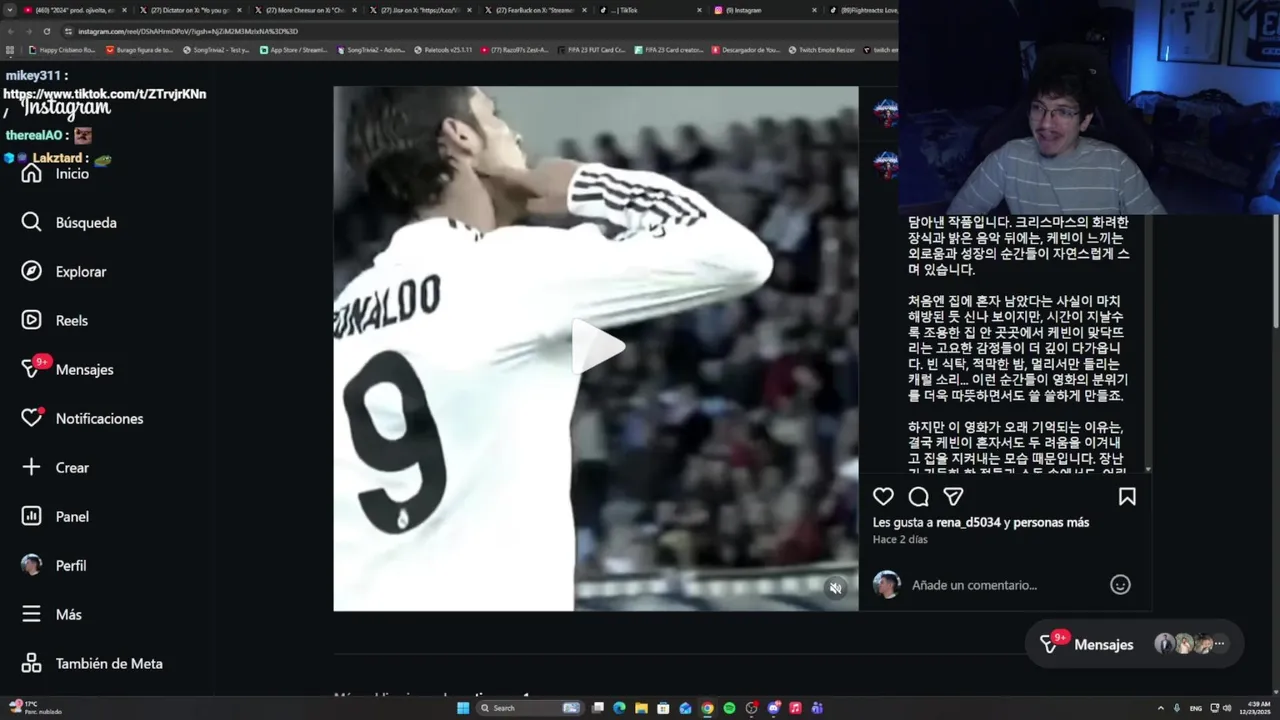Viewport: 1280px width, 720px height.
Task: Open comments with the speech bubble icon
Action: tap(918, 497)
